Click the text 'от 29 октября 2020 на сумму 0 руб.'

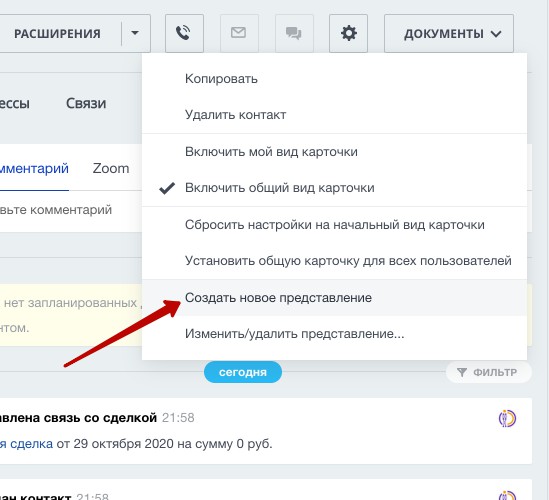[164, 444]
